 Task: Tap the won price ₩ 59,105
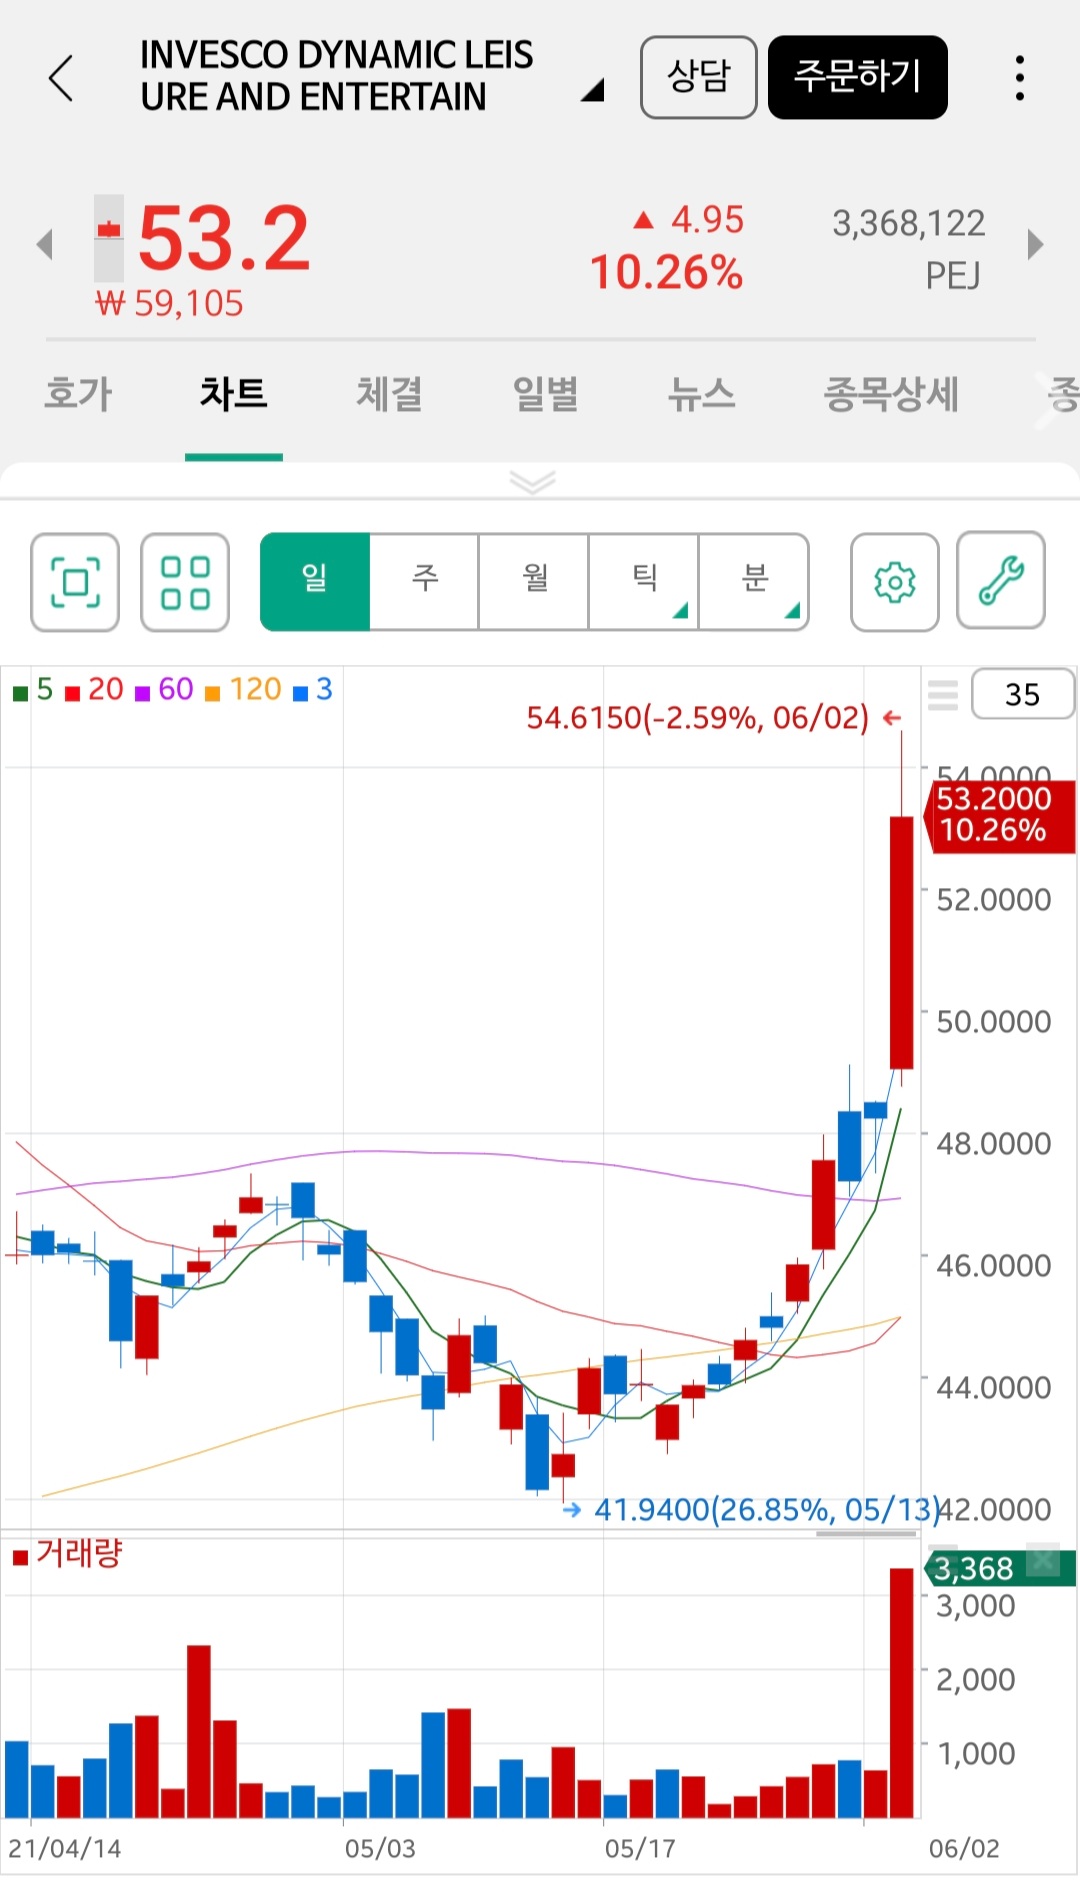point(169,304)
